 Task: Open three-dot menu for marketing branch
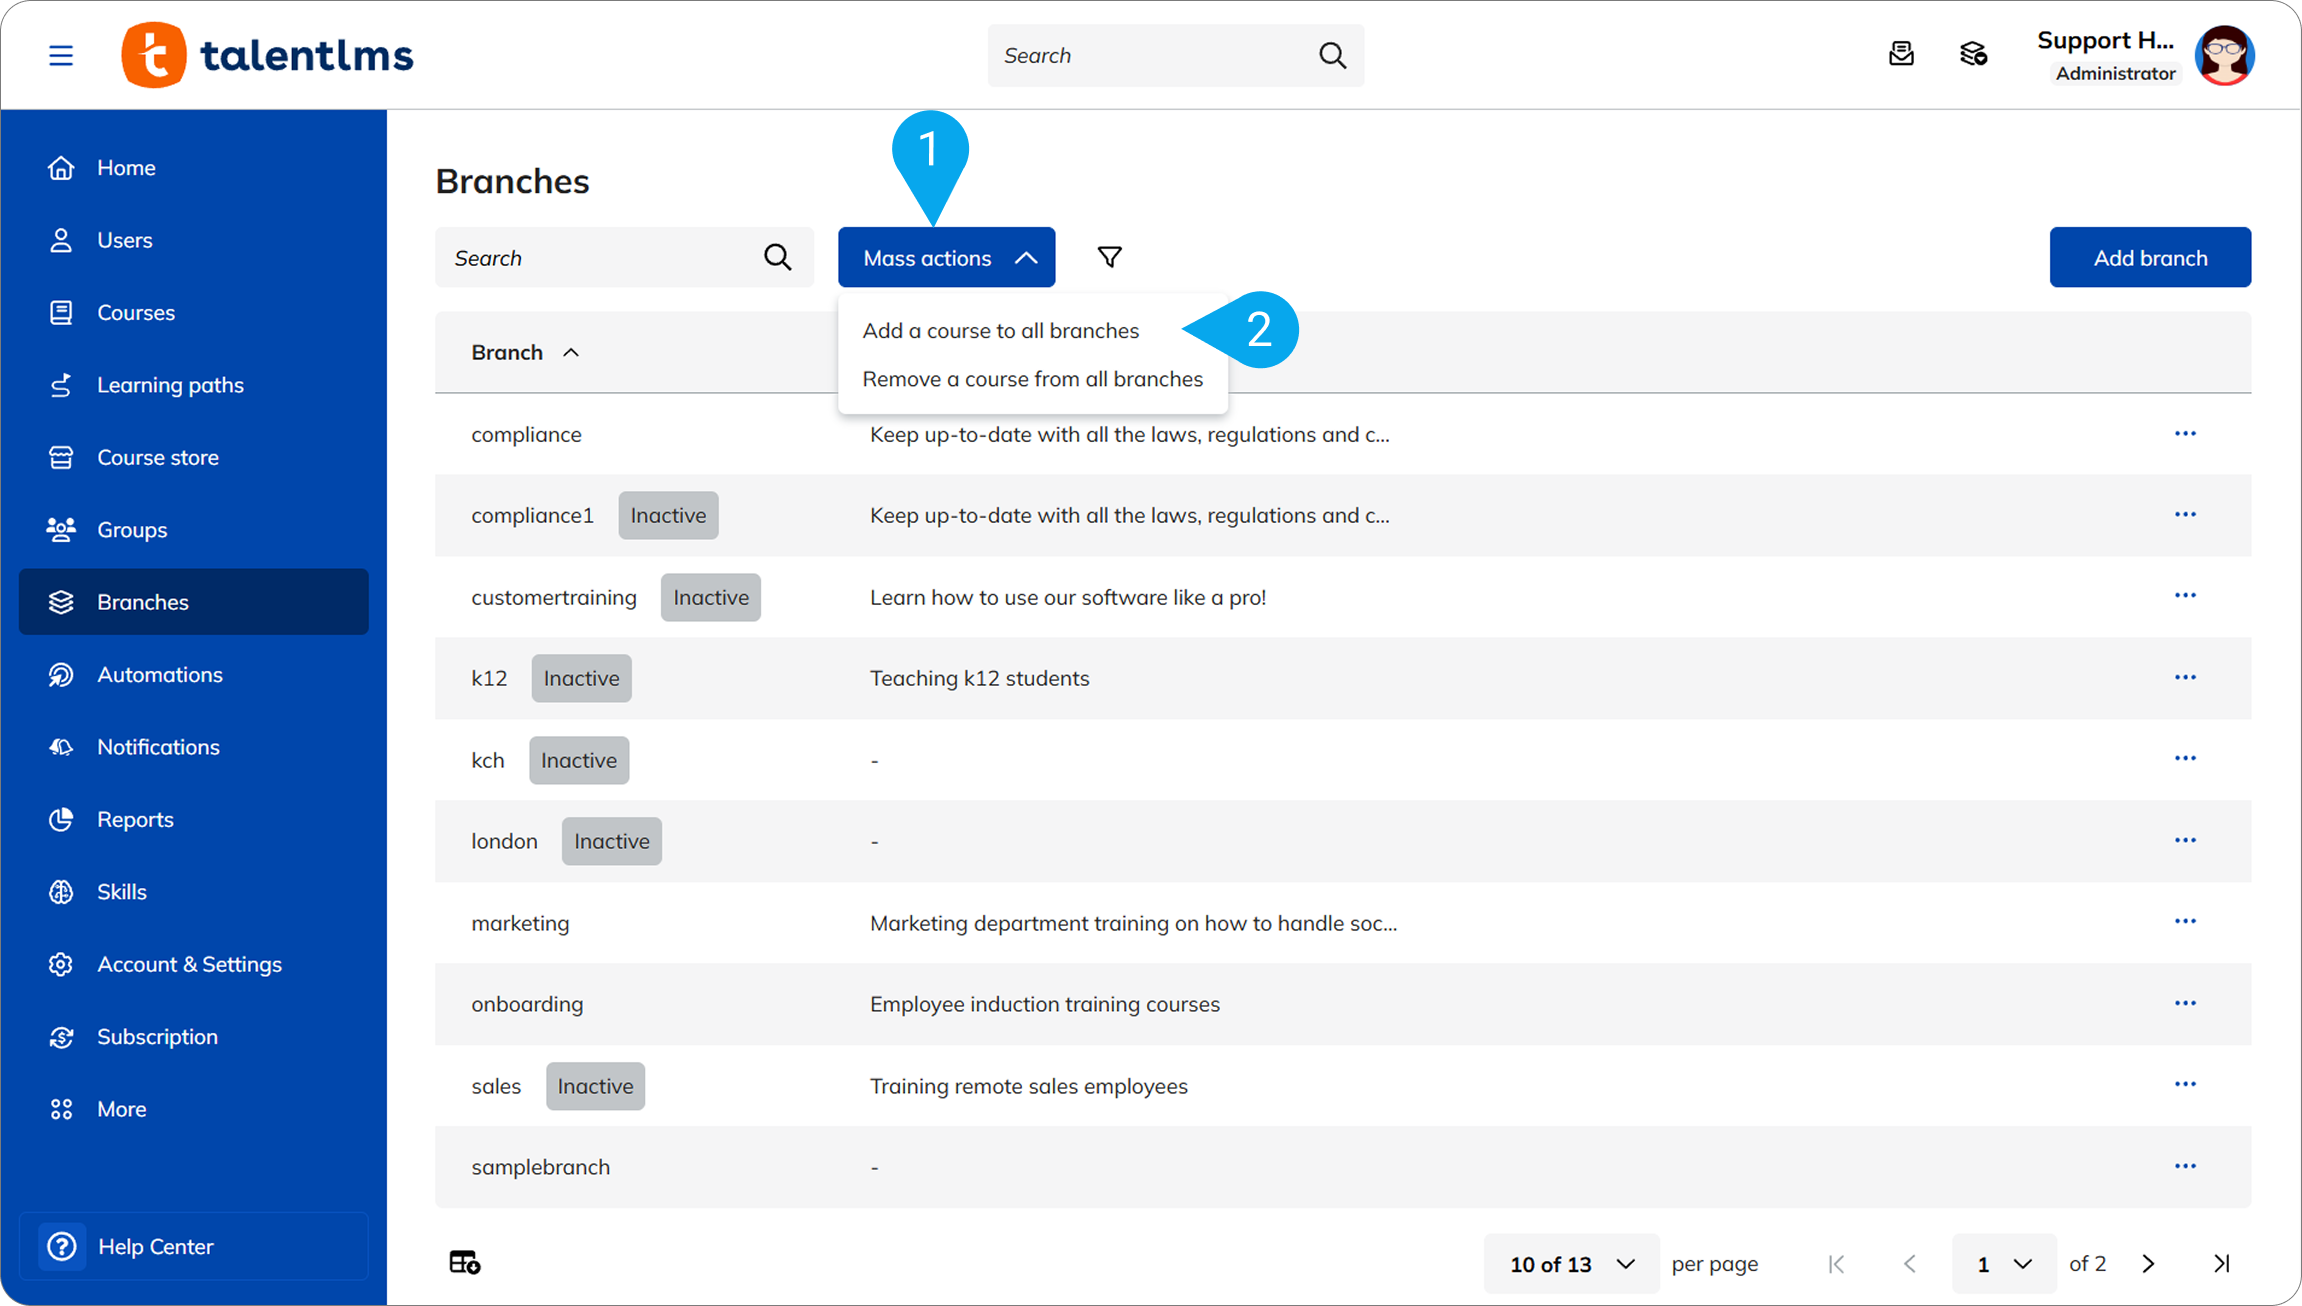2185,921
